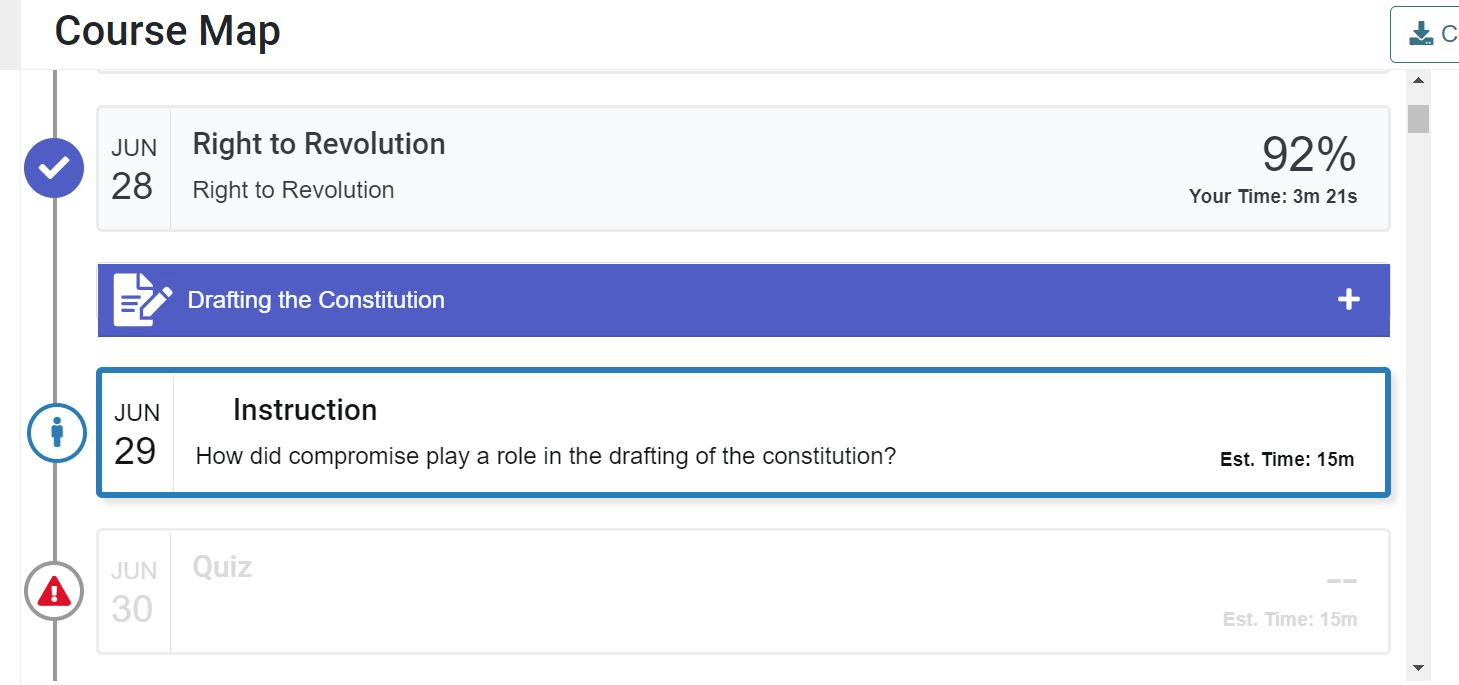The height and width of the screenshot is (685, 1459).
Task: Select the grayed-out Quiz title
Action: point(222,567)
